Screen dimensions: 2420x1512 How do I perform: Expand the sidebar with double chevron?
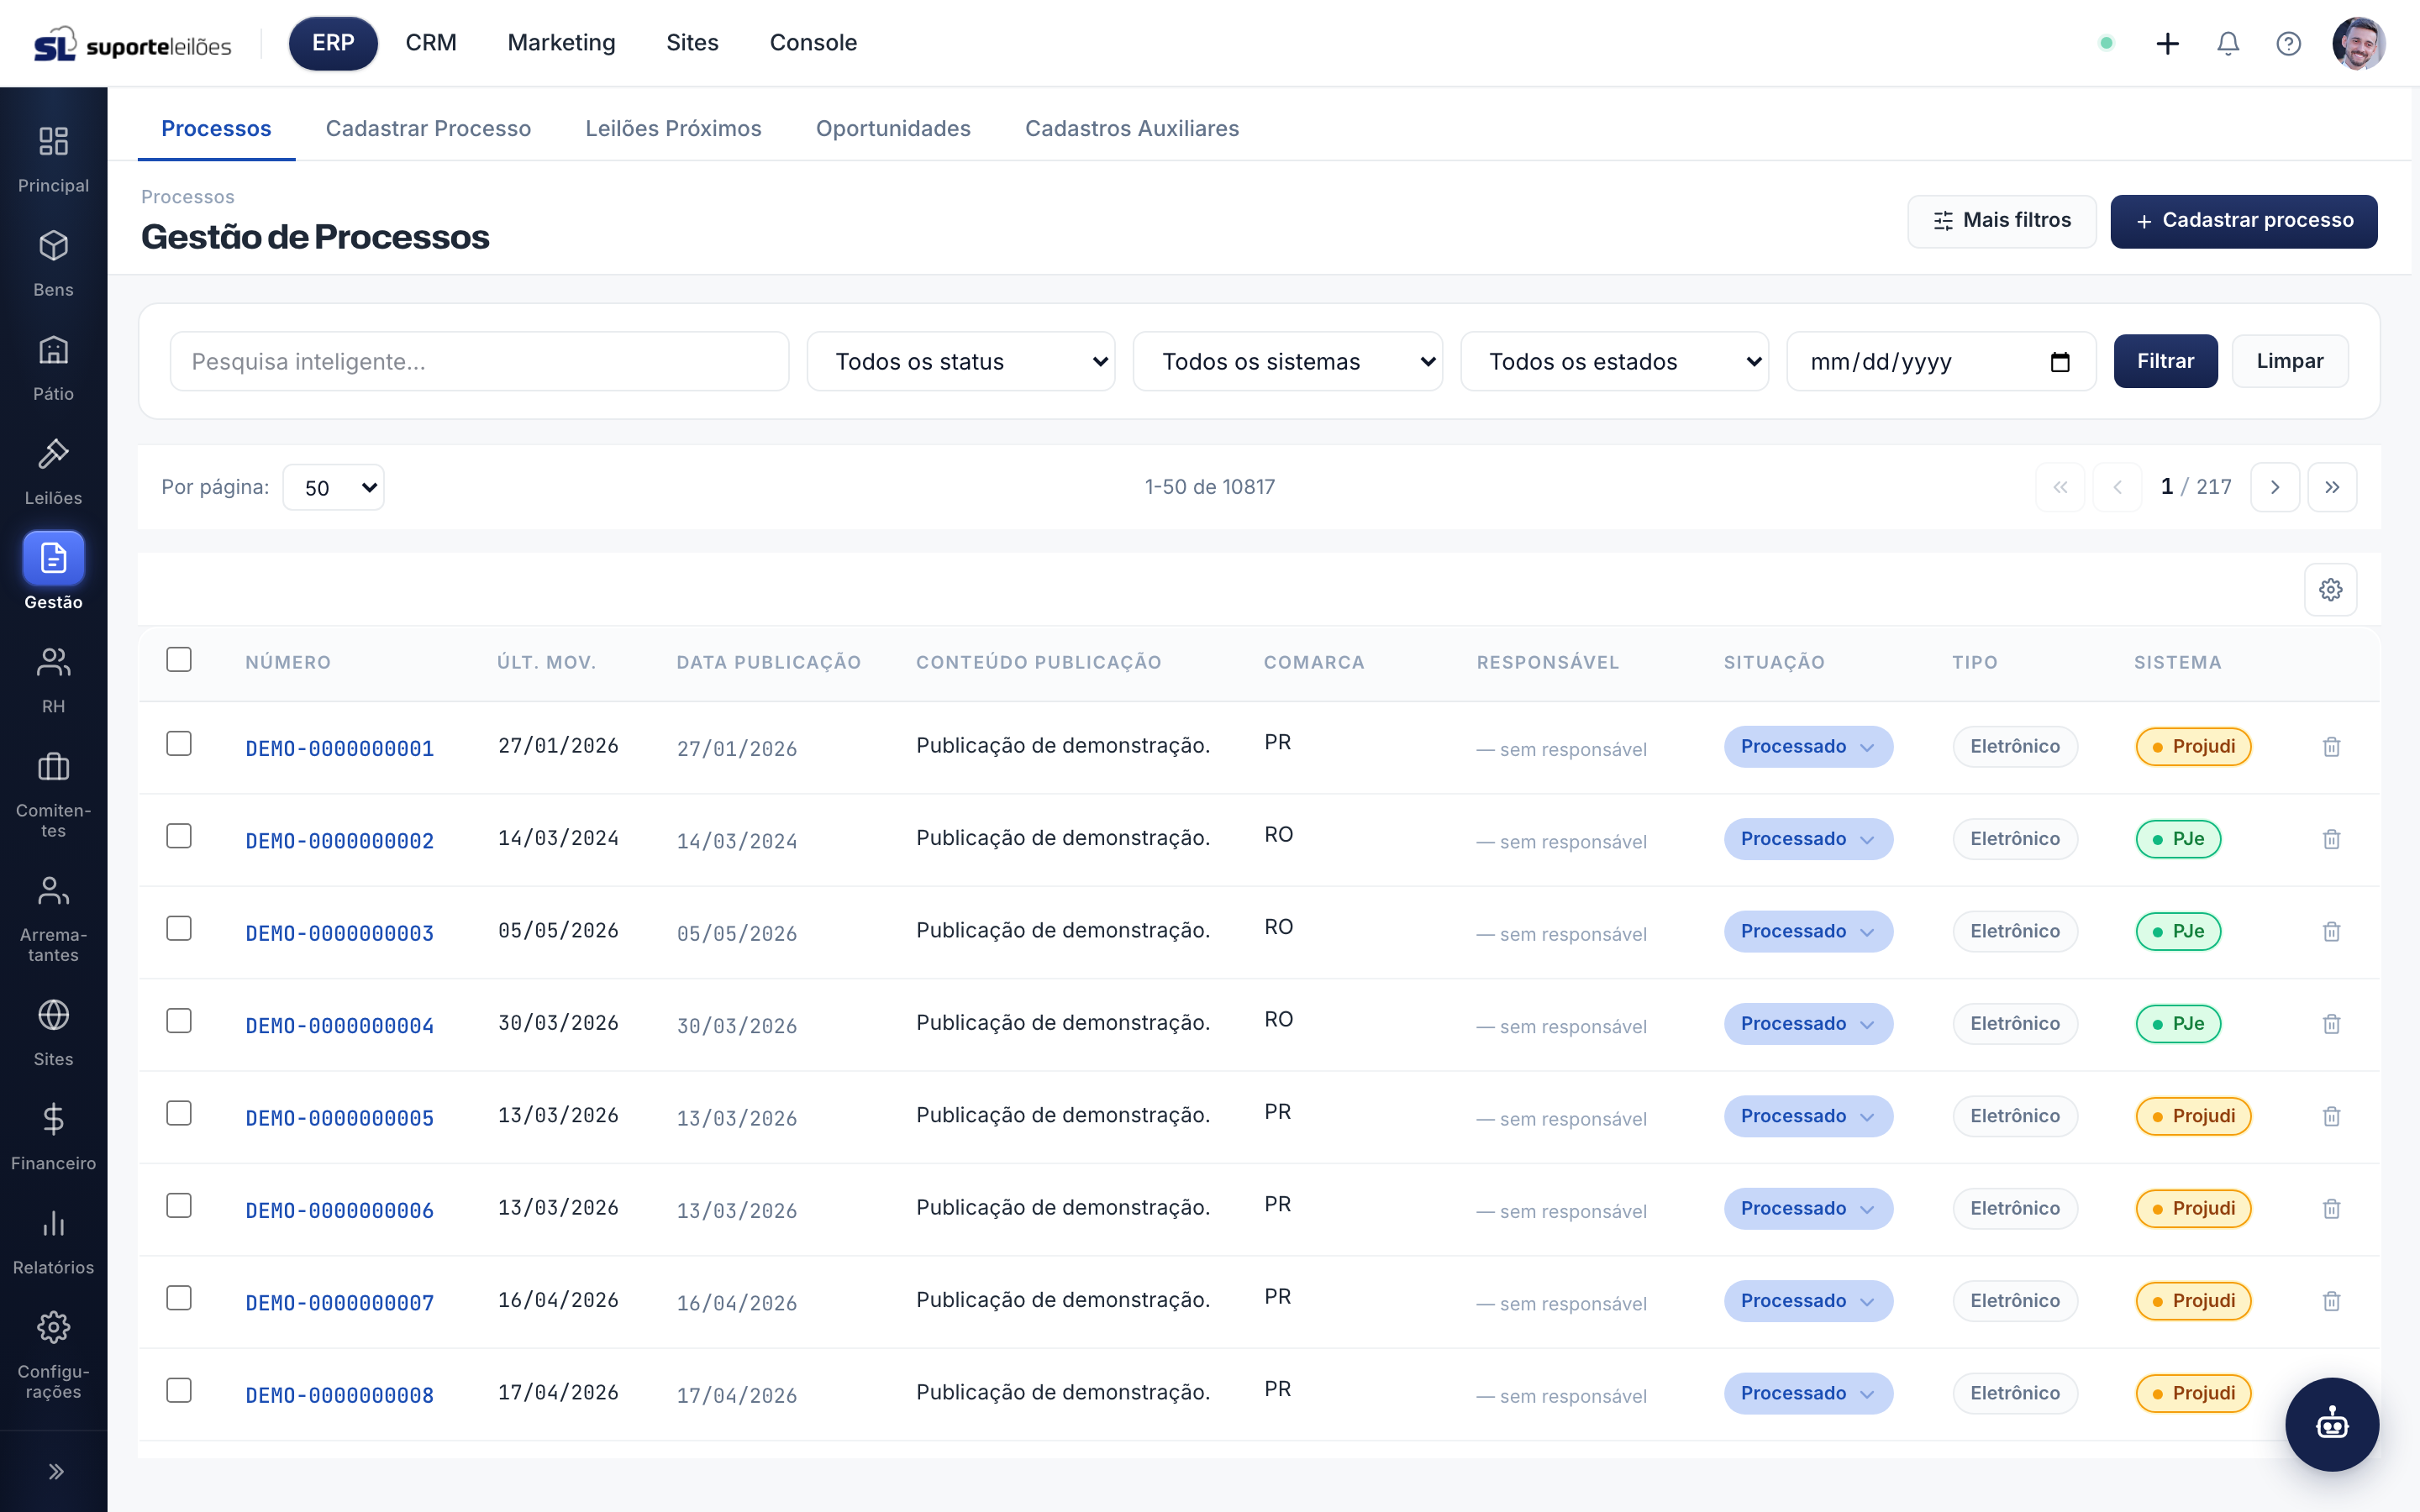click(x=56, y=1471)
